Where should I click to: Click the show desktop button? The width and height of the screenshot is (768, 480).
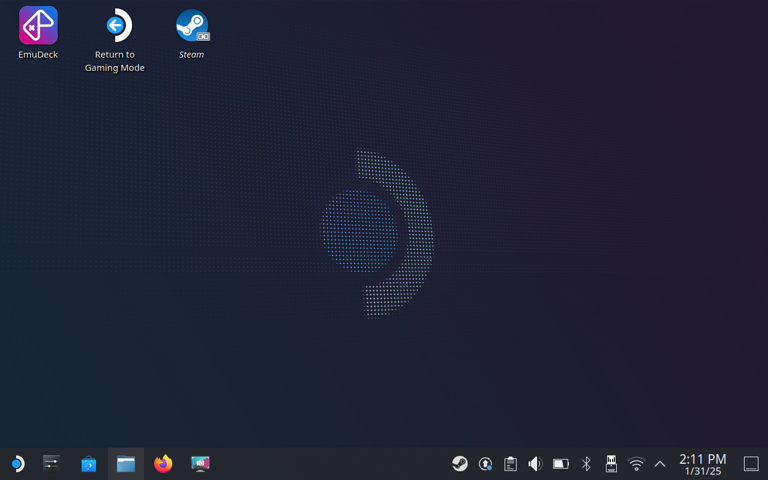(x=751, y=464)
